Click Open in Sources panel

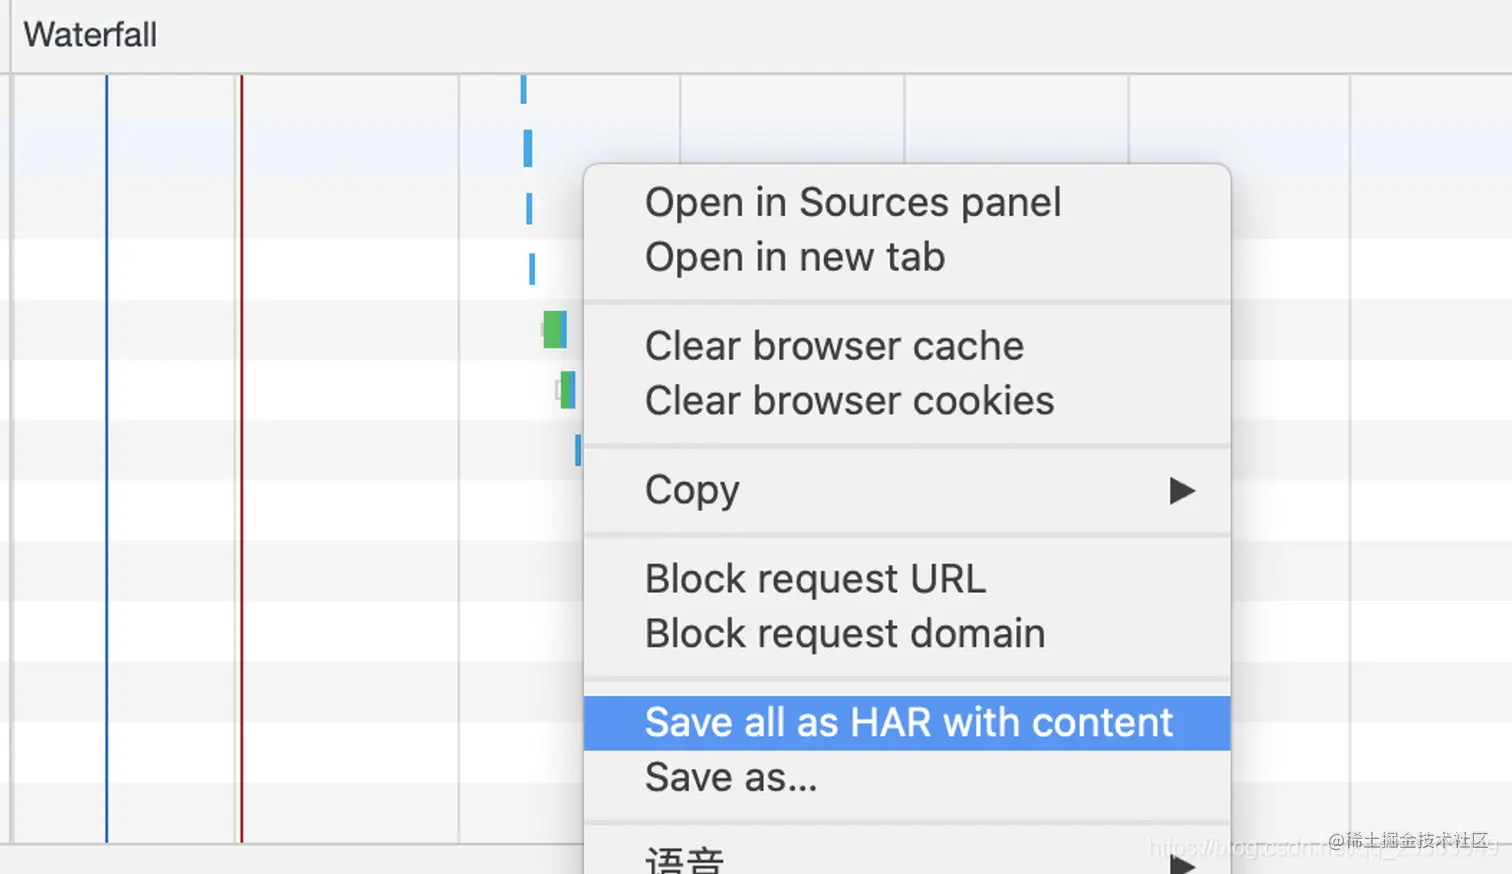(852, 203)
